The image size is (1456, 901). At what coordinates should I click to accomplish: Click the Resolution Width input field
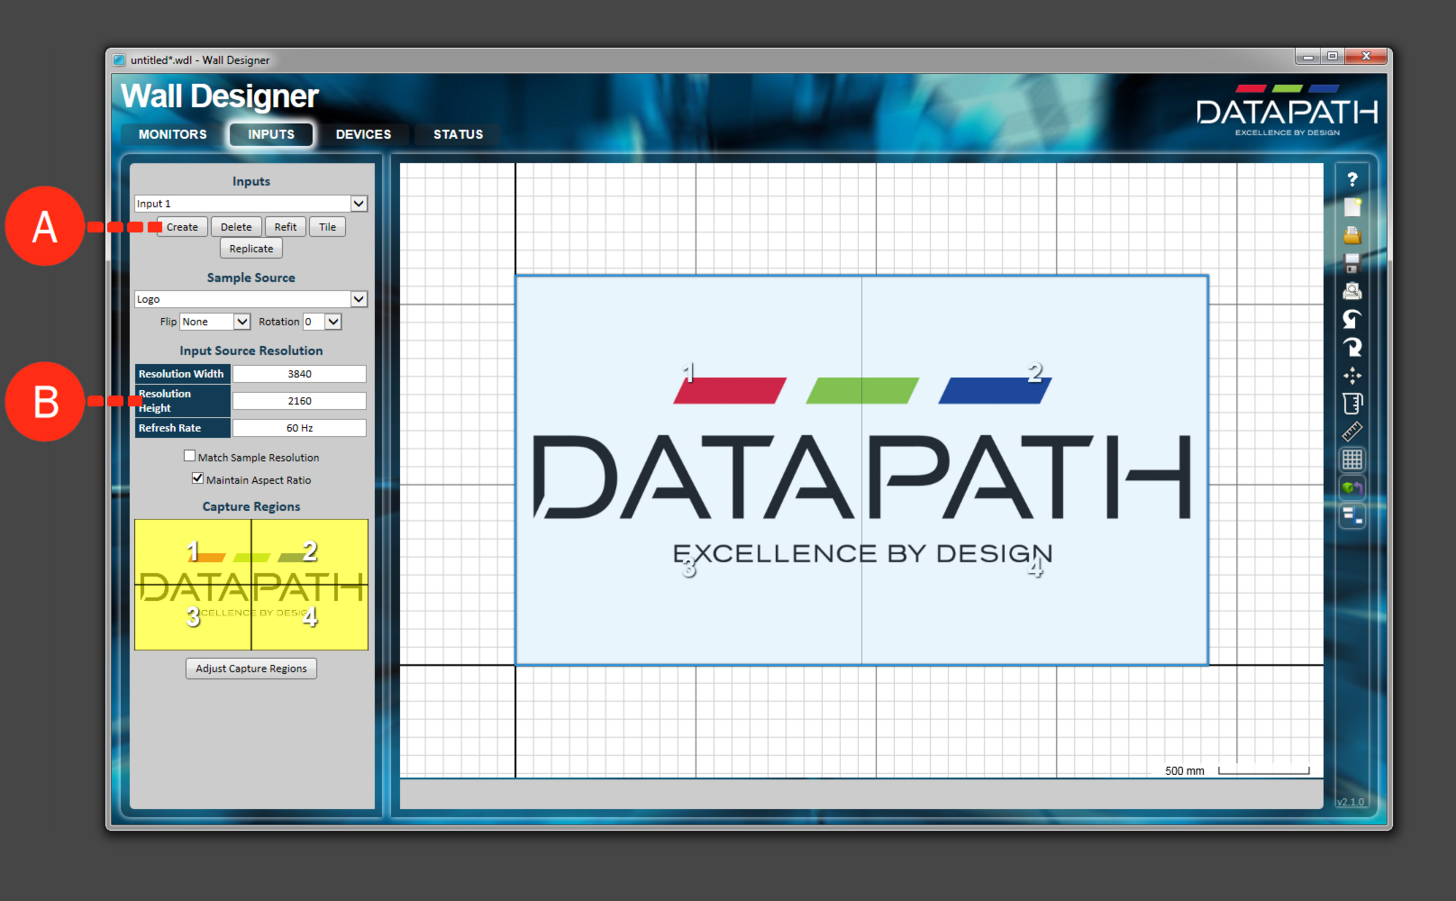point(299,374)
